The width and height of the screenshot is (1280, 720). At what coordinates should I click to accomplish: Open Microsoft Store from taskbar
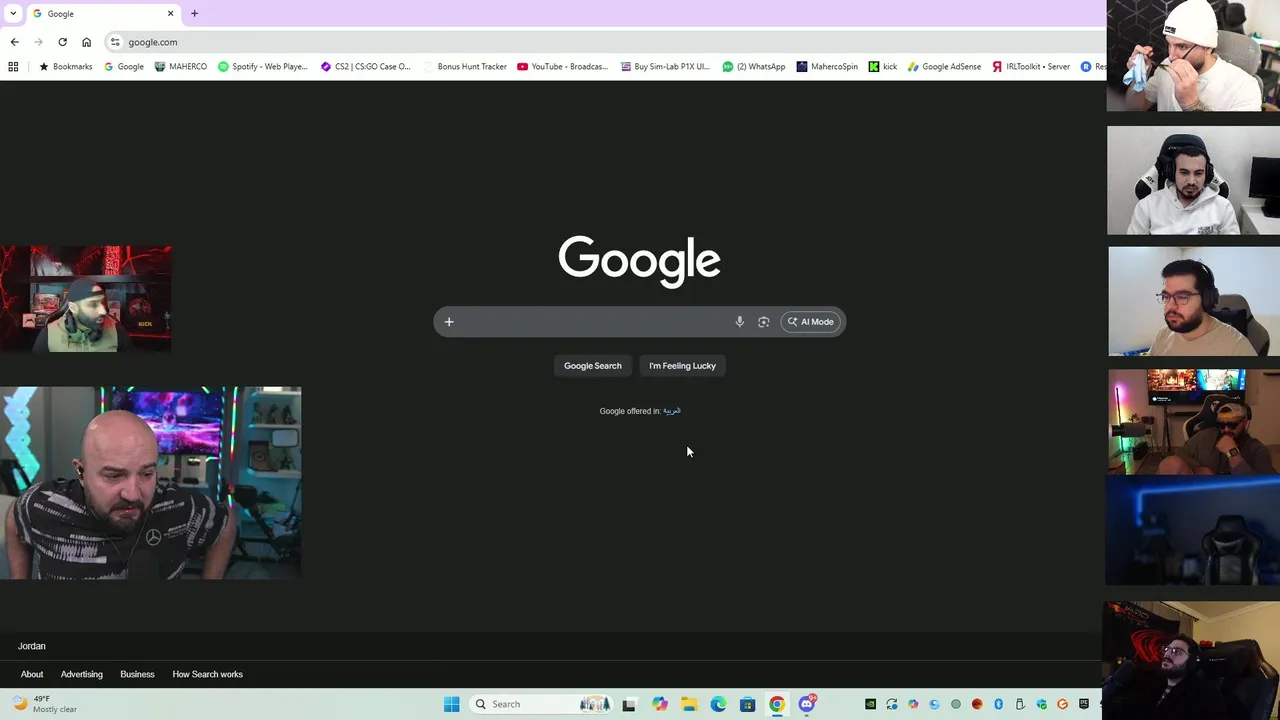[x=747, y=704]
